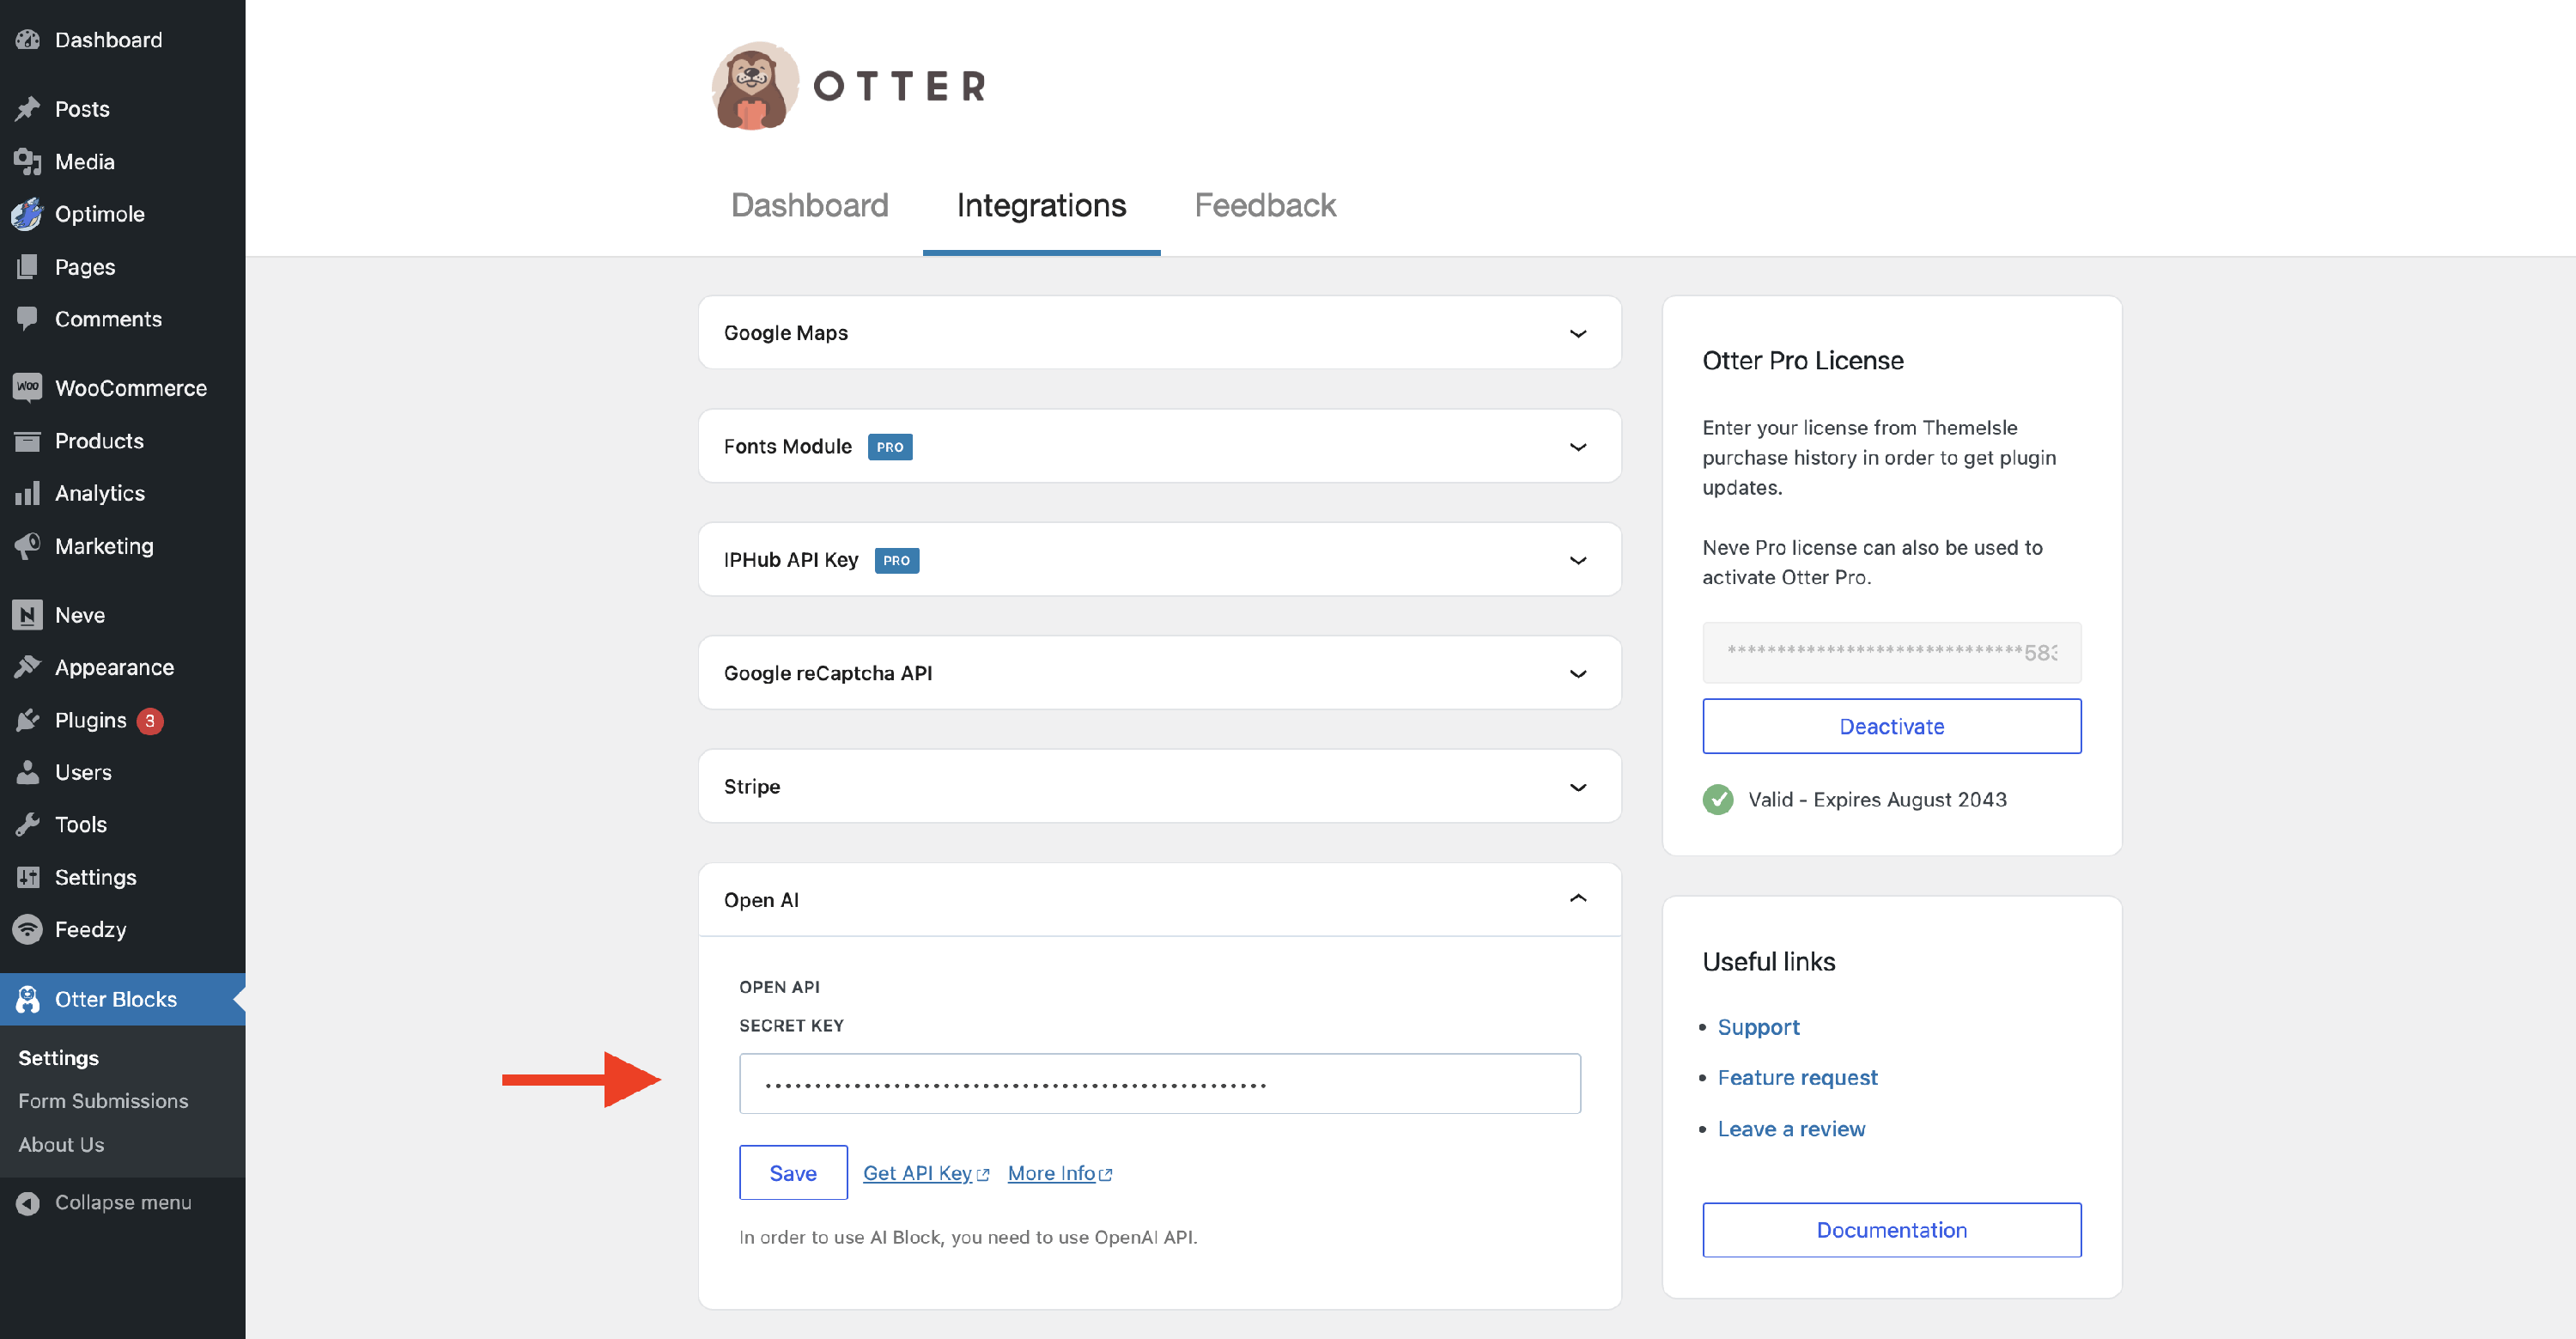Image resolution: width=2576 pixels, height=1339 pixels.
Task: Open WooCommerce via its woo icon
Action: [27, 387]
